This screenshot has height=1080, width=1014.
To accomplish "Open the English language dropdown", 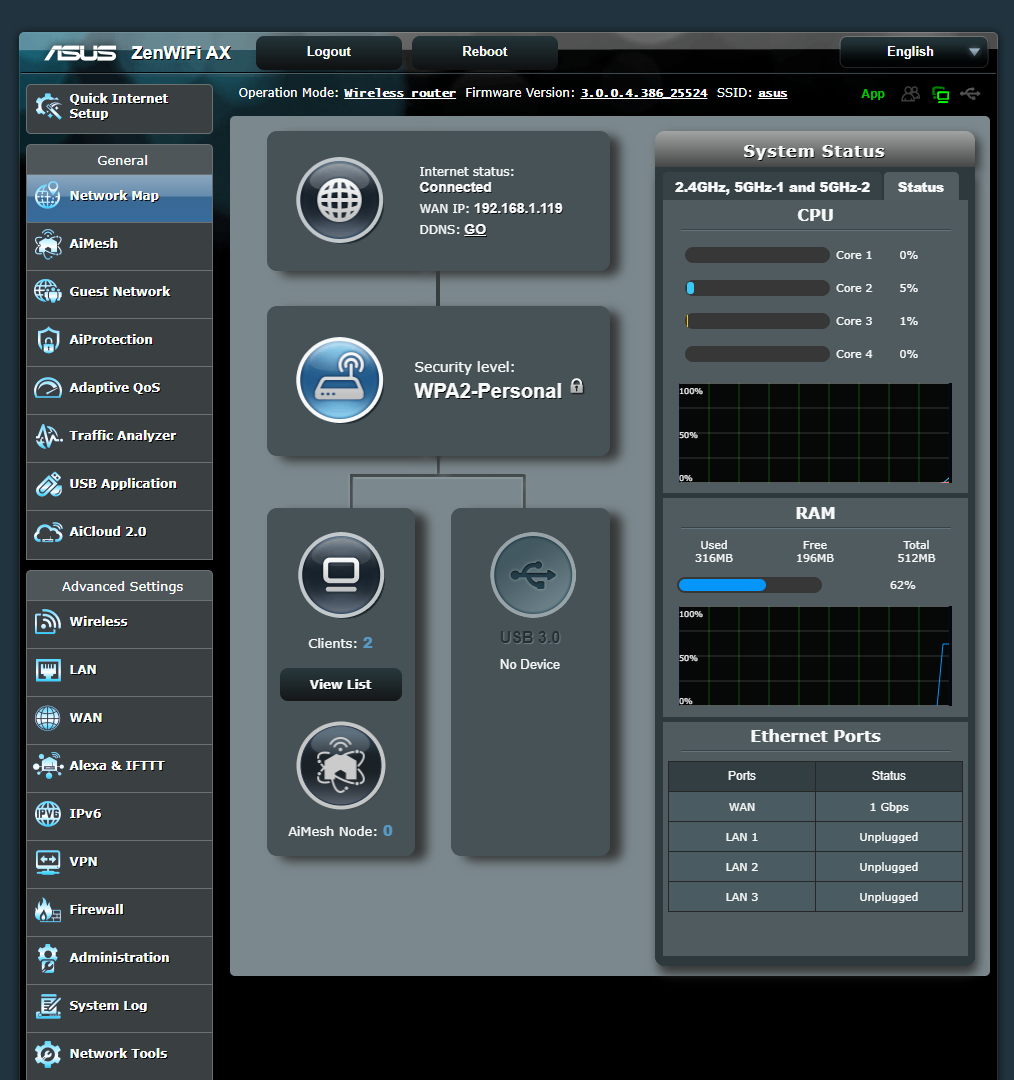I will (913, 52).
